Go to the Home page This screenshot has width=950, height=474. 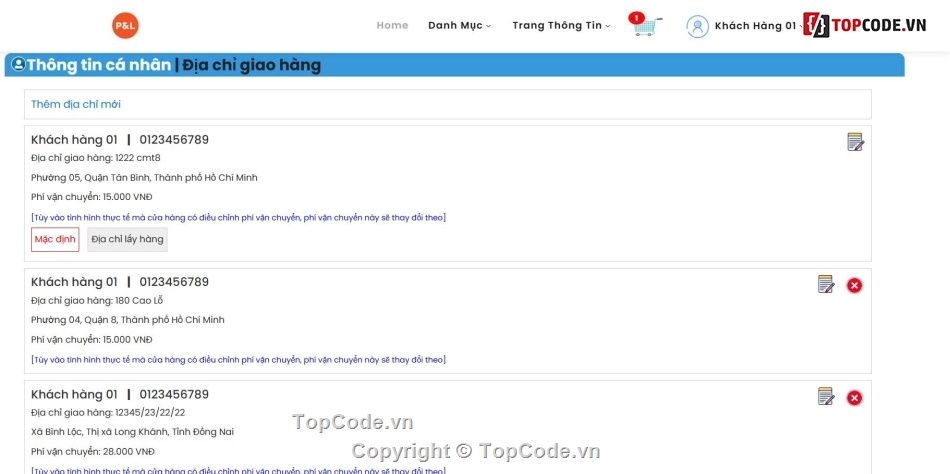pyautogui.click(x=392, y=25)
